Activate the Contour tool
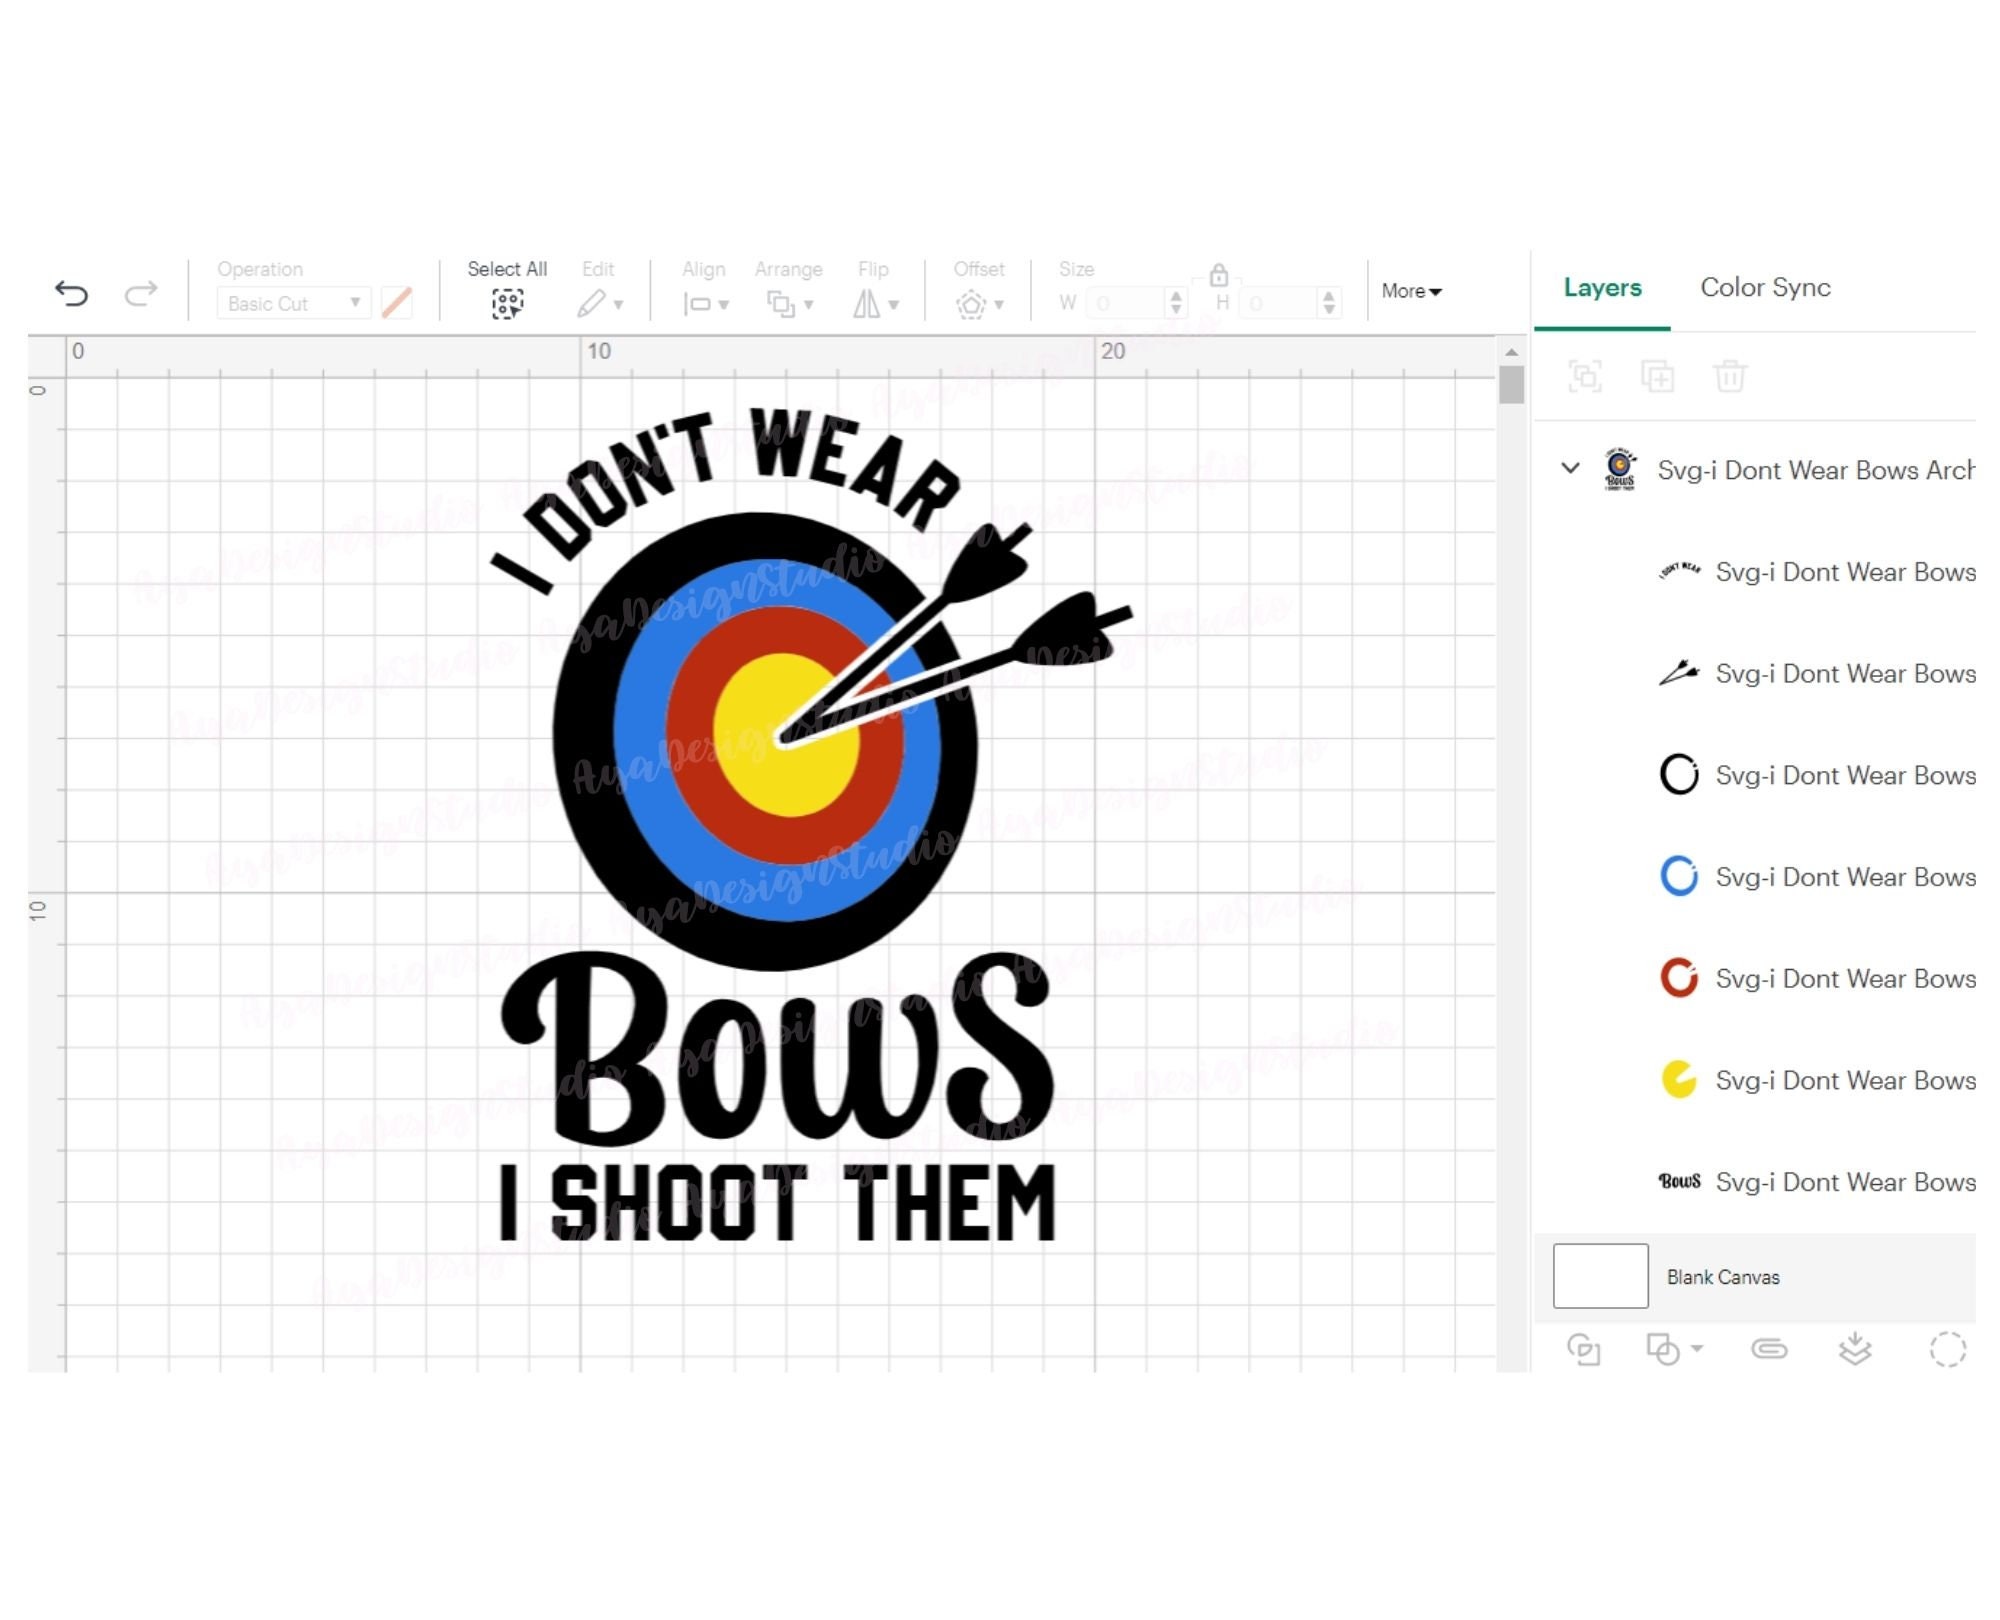2000x1620 pixels. [1946, 1347]
